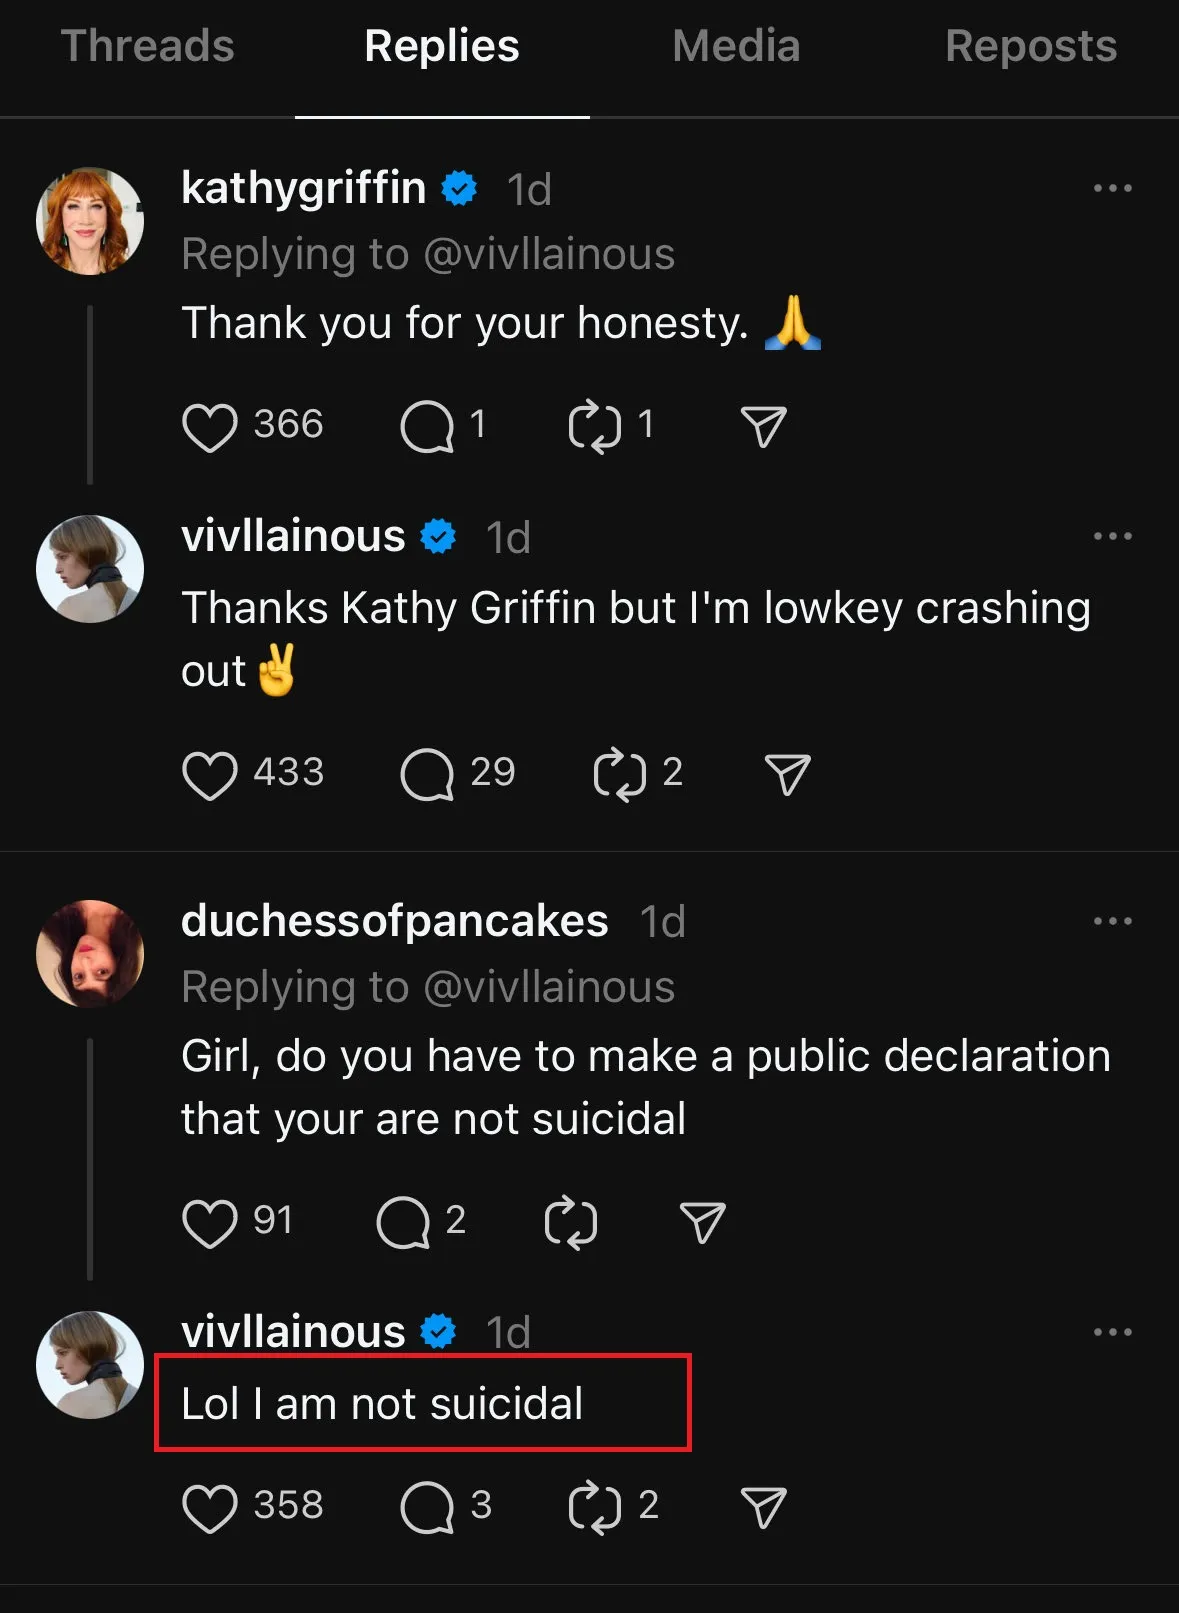This screenshot has height=1613, width=1179.
Task: Open the Reposts tab
Action: [x=1031, y=47]
